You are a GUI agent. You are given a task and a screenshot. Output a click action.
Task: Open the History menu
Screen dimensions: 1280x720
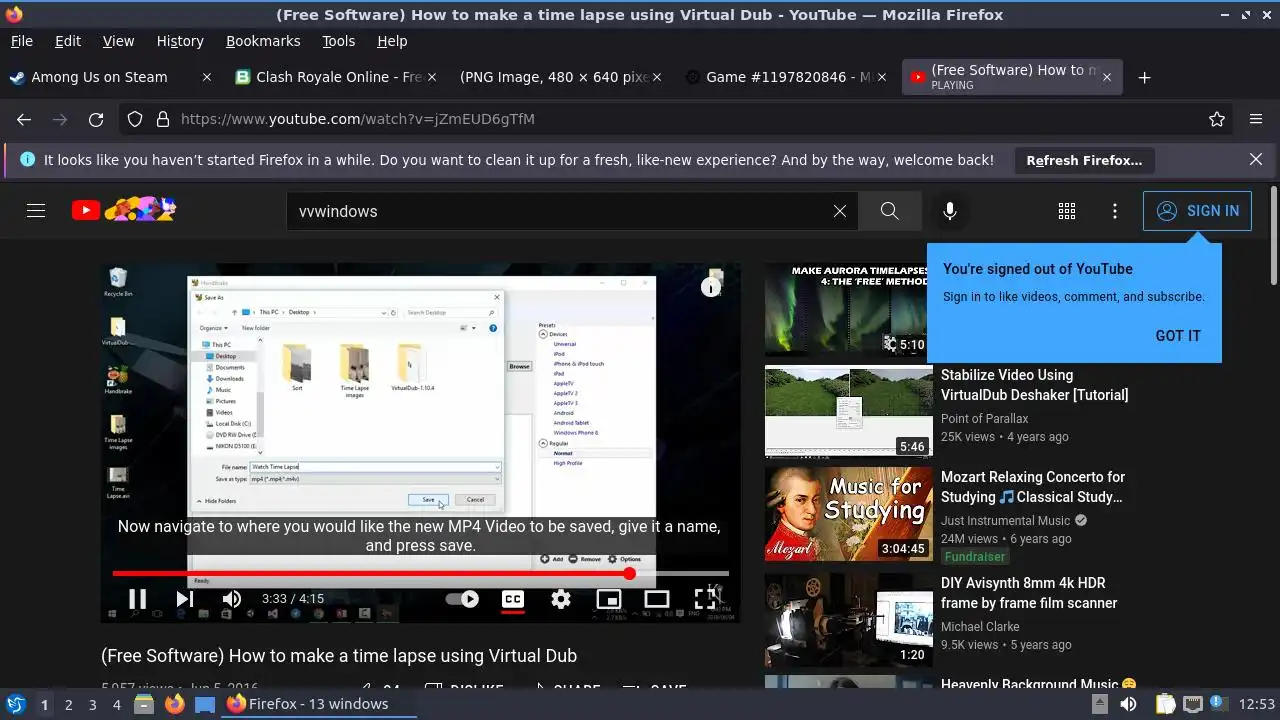(x=180, y=41)
